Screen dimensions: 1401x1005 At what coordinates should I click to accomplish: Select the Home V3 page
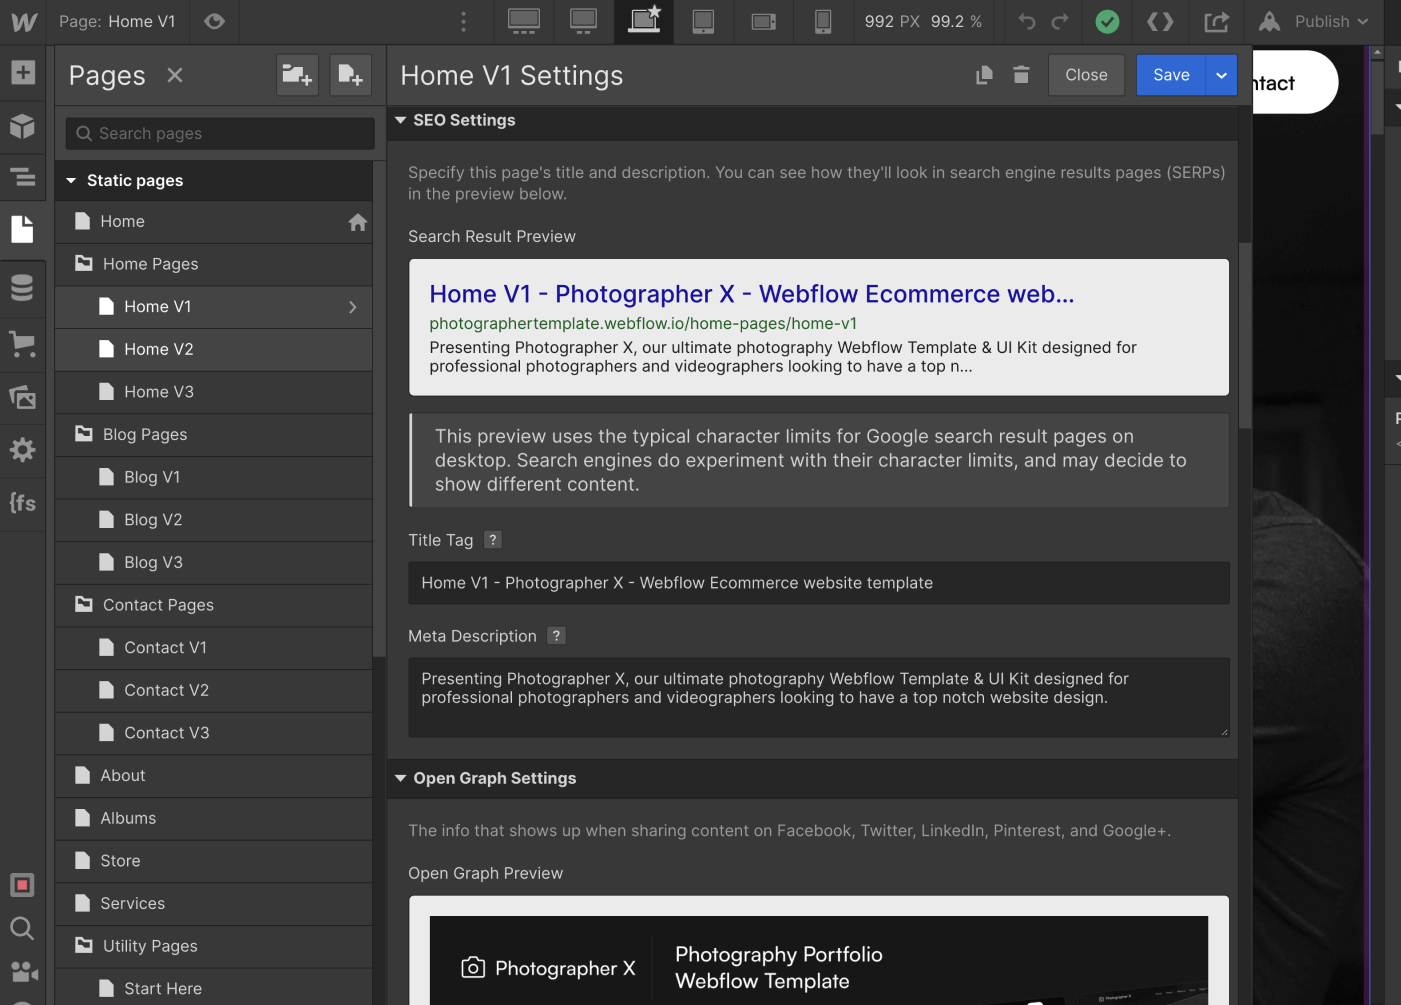point(214,392)
